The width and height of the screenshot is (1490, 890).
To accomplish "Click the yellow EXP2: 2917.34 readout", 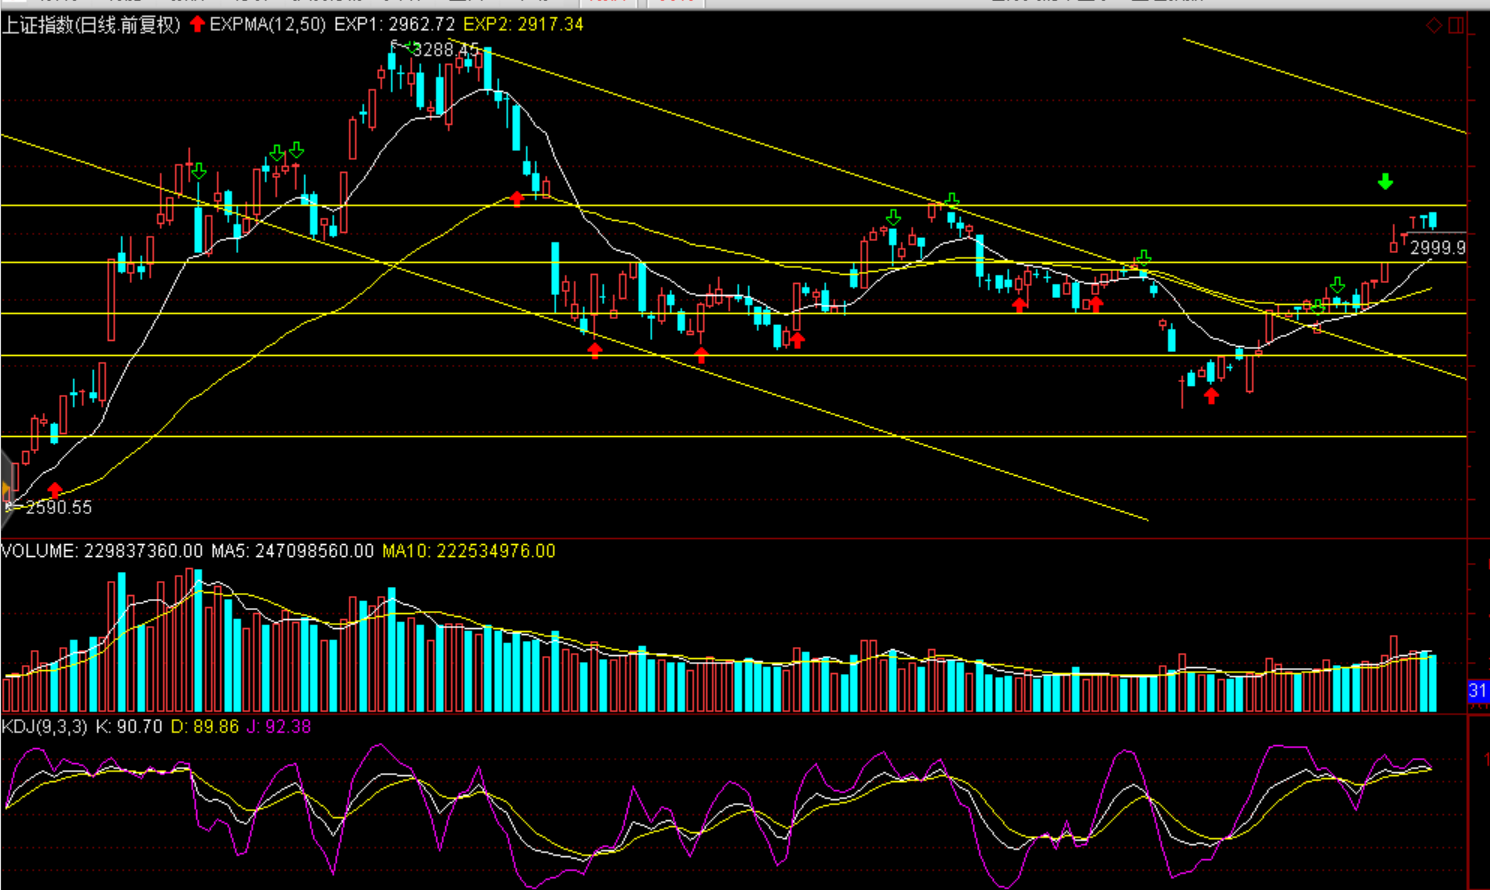I will pyautogui.click(x=523, y=24).
